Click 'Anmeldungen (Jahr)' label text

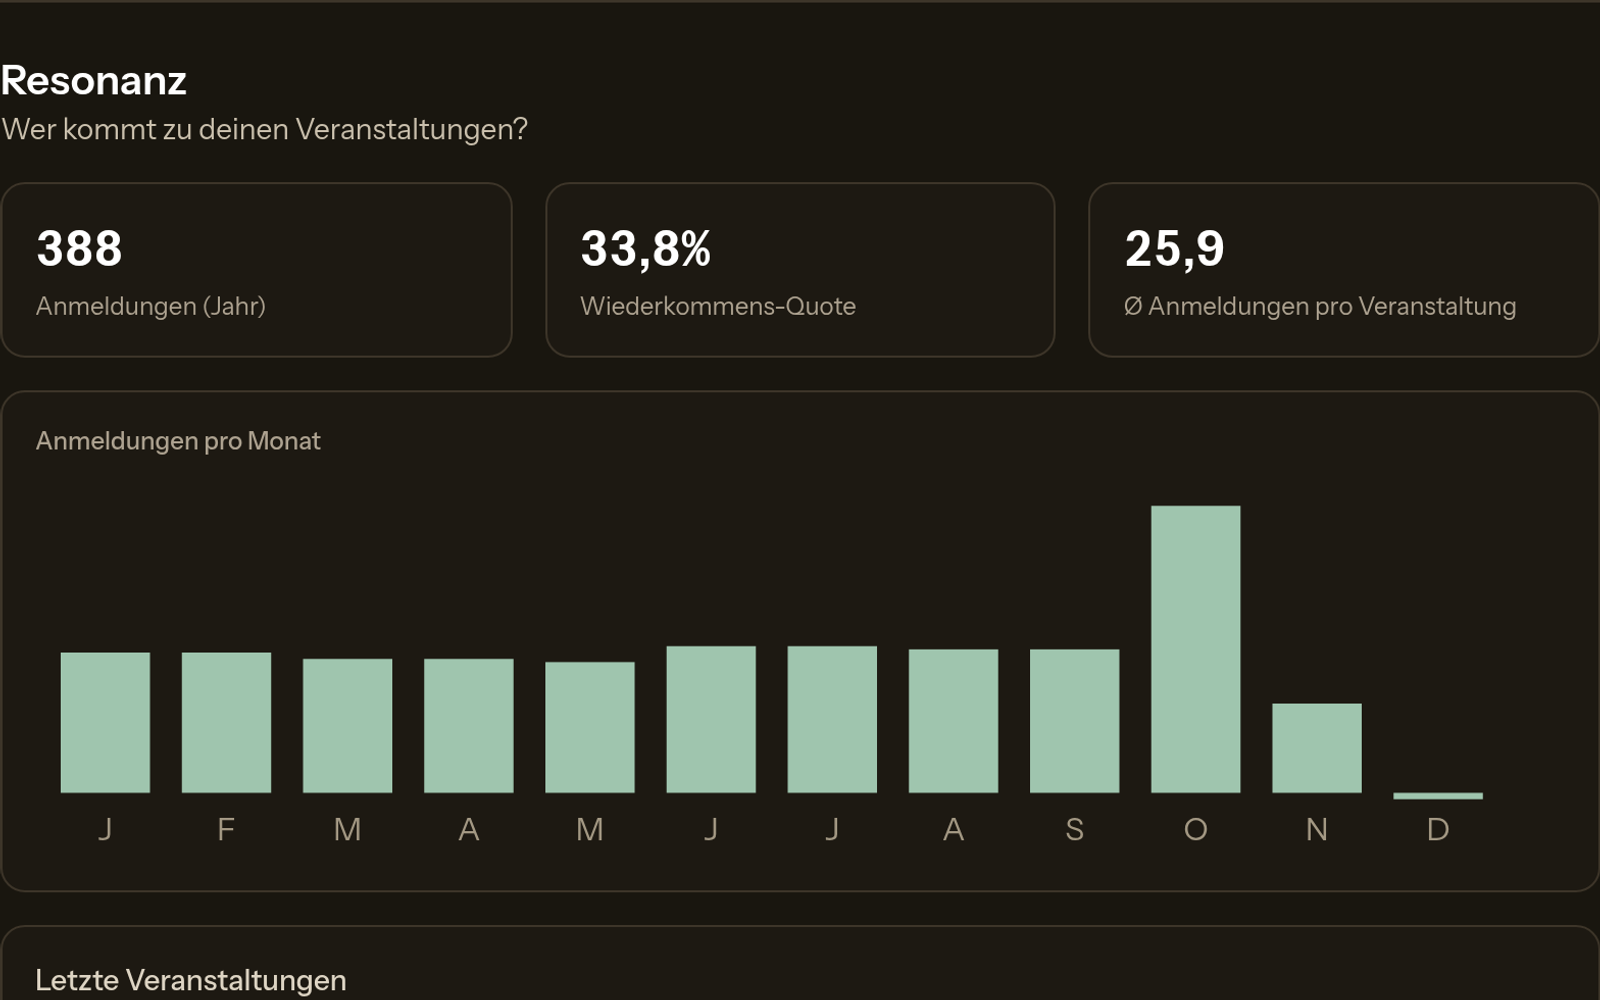coord(151,306)
